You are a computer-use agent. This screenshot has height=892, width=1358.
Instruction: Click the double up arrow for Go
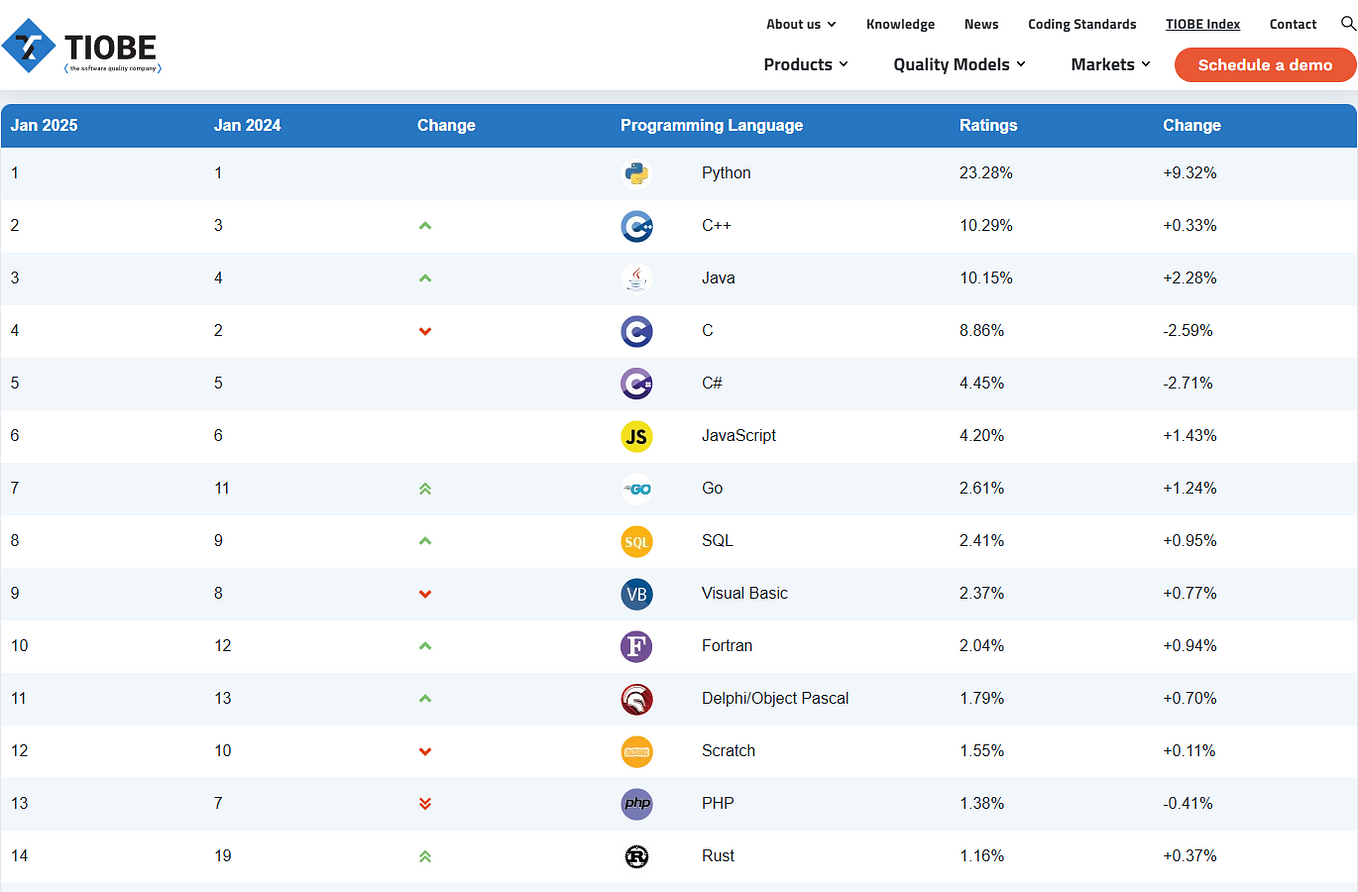pyautogui.click(x=425, y=488)
